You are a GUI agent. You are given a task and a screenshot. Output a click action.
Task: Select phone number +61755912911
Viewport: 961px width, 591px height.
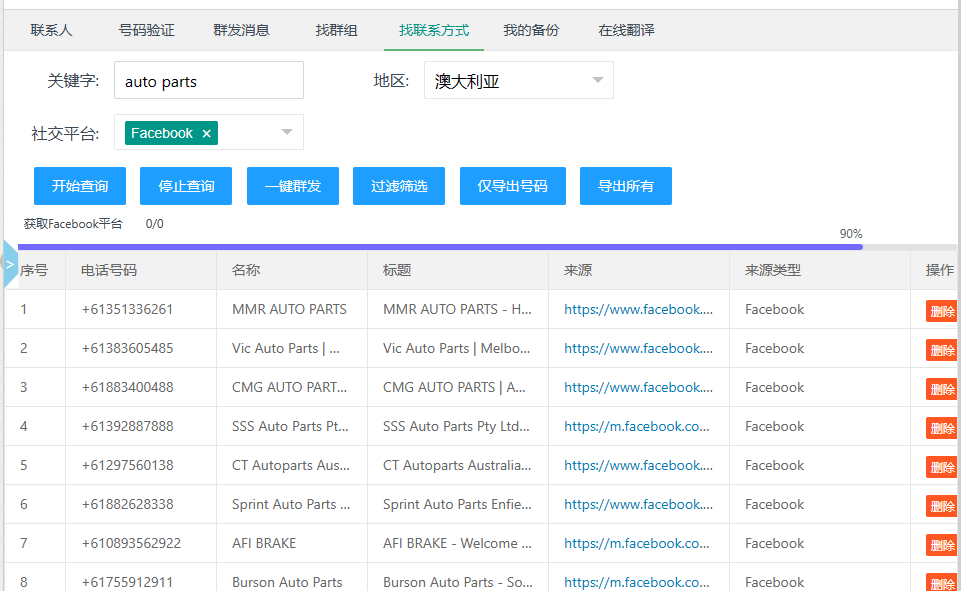[127, 582]
